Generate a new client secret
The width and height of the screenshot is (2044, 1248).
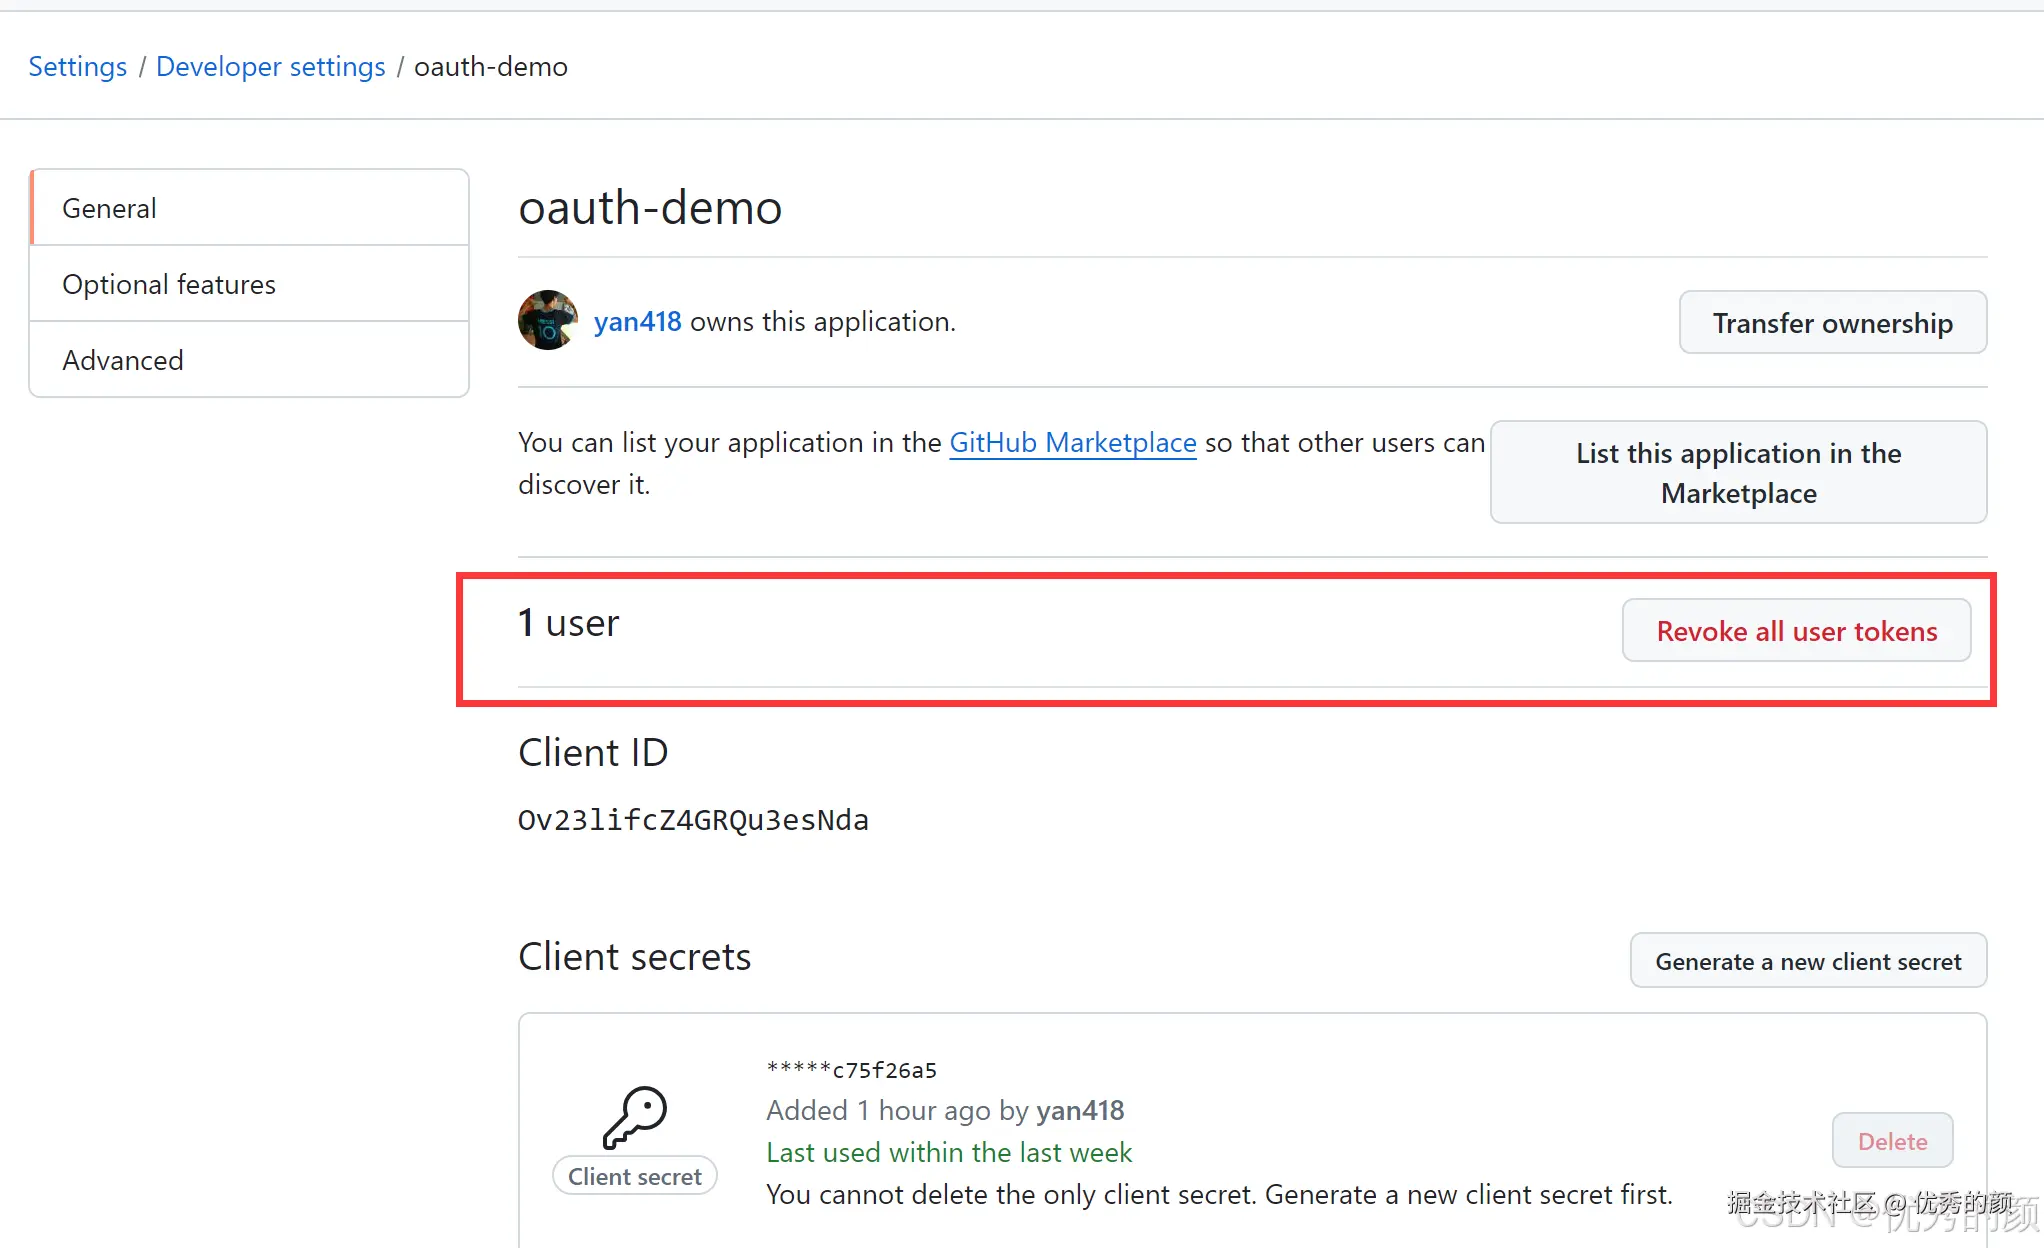(1807, 961)
